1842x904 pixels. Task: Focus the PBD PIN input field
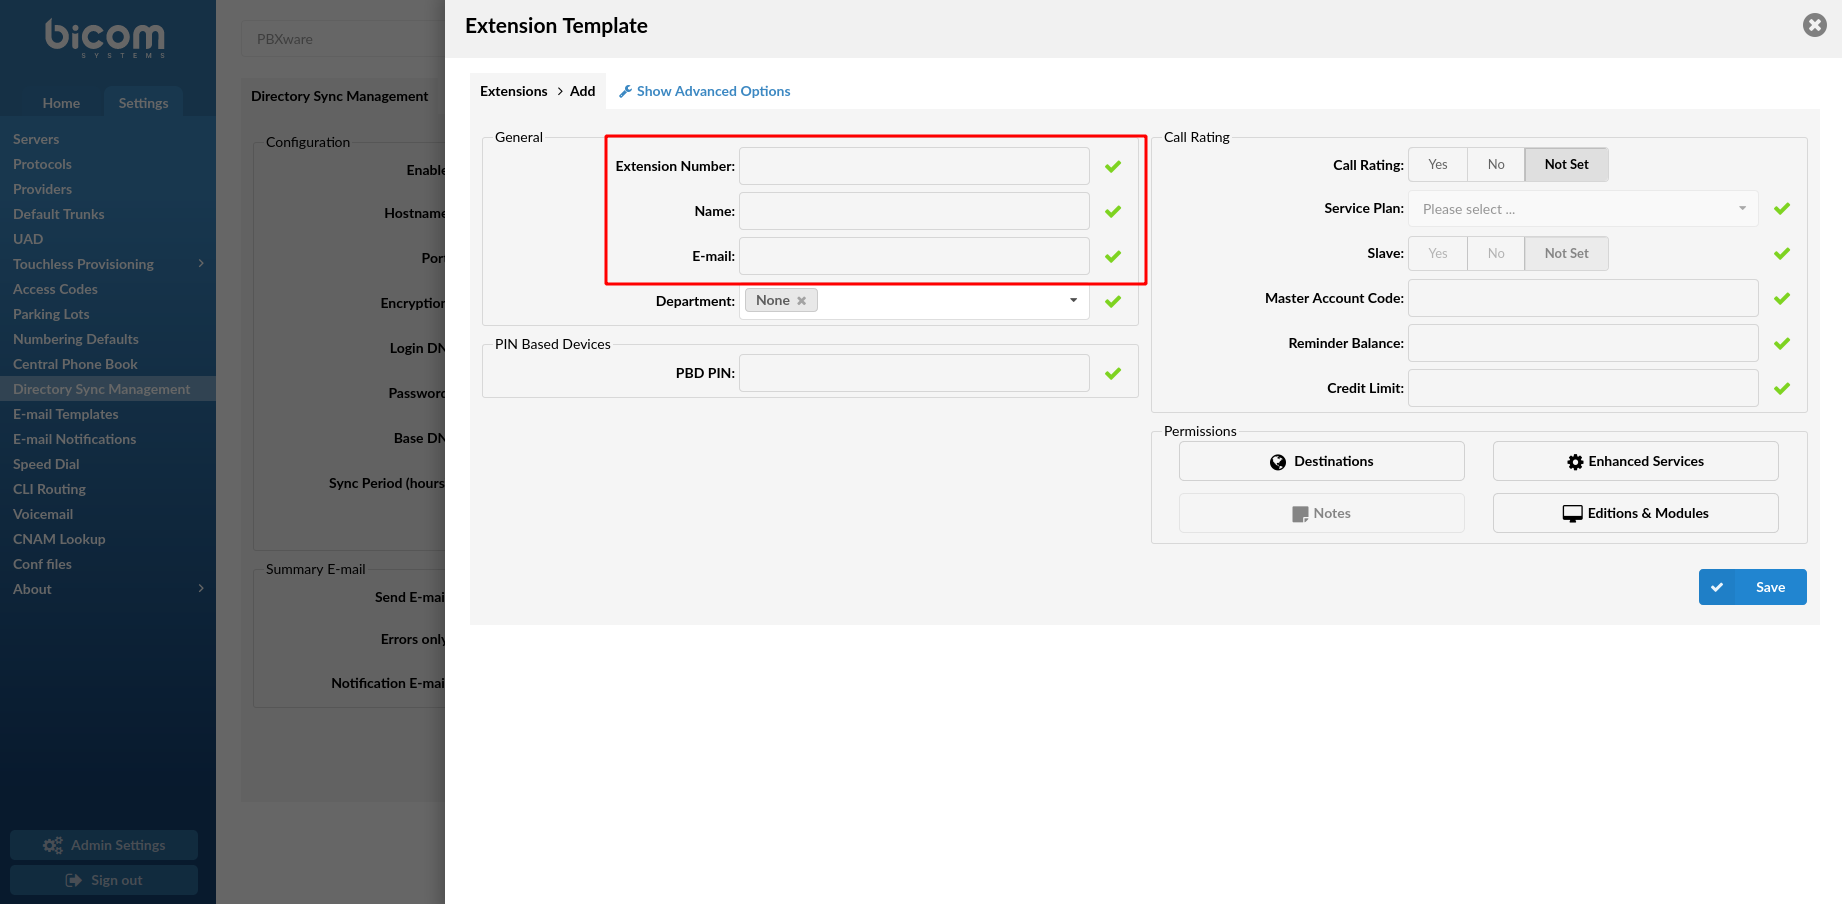point(914,373)
